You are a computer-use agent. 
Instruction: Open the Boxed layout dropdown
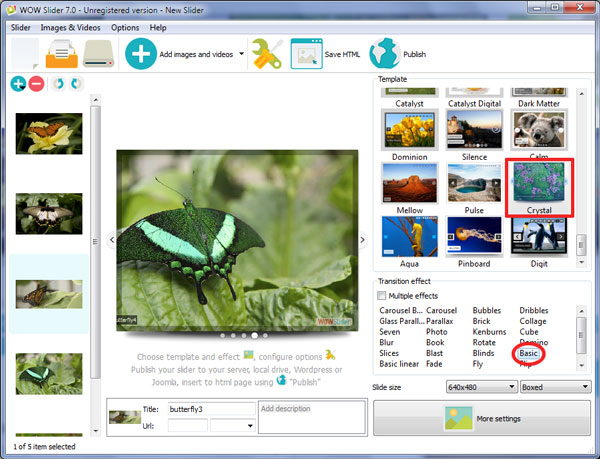point(555,387)
